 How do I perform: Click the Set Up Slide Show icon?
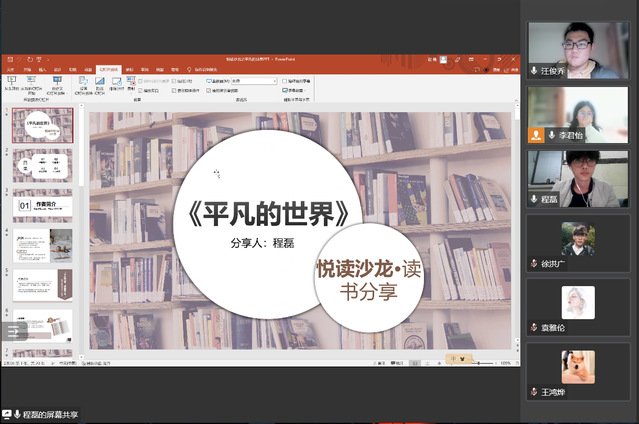click(84, 82)
